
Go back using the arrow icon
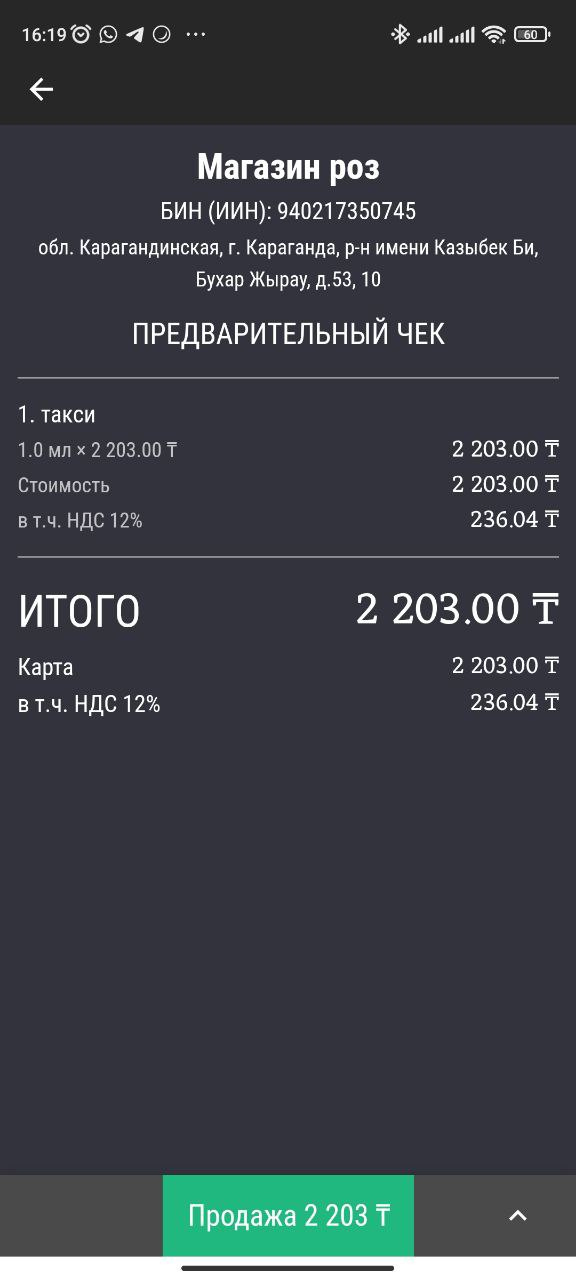point(41,90)
